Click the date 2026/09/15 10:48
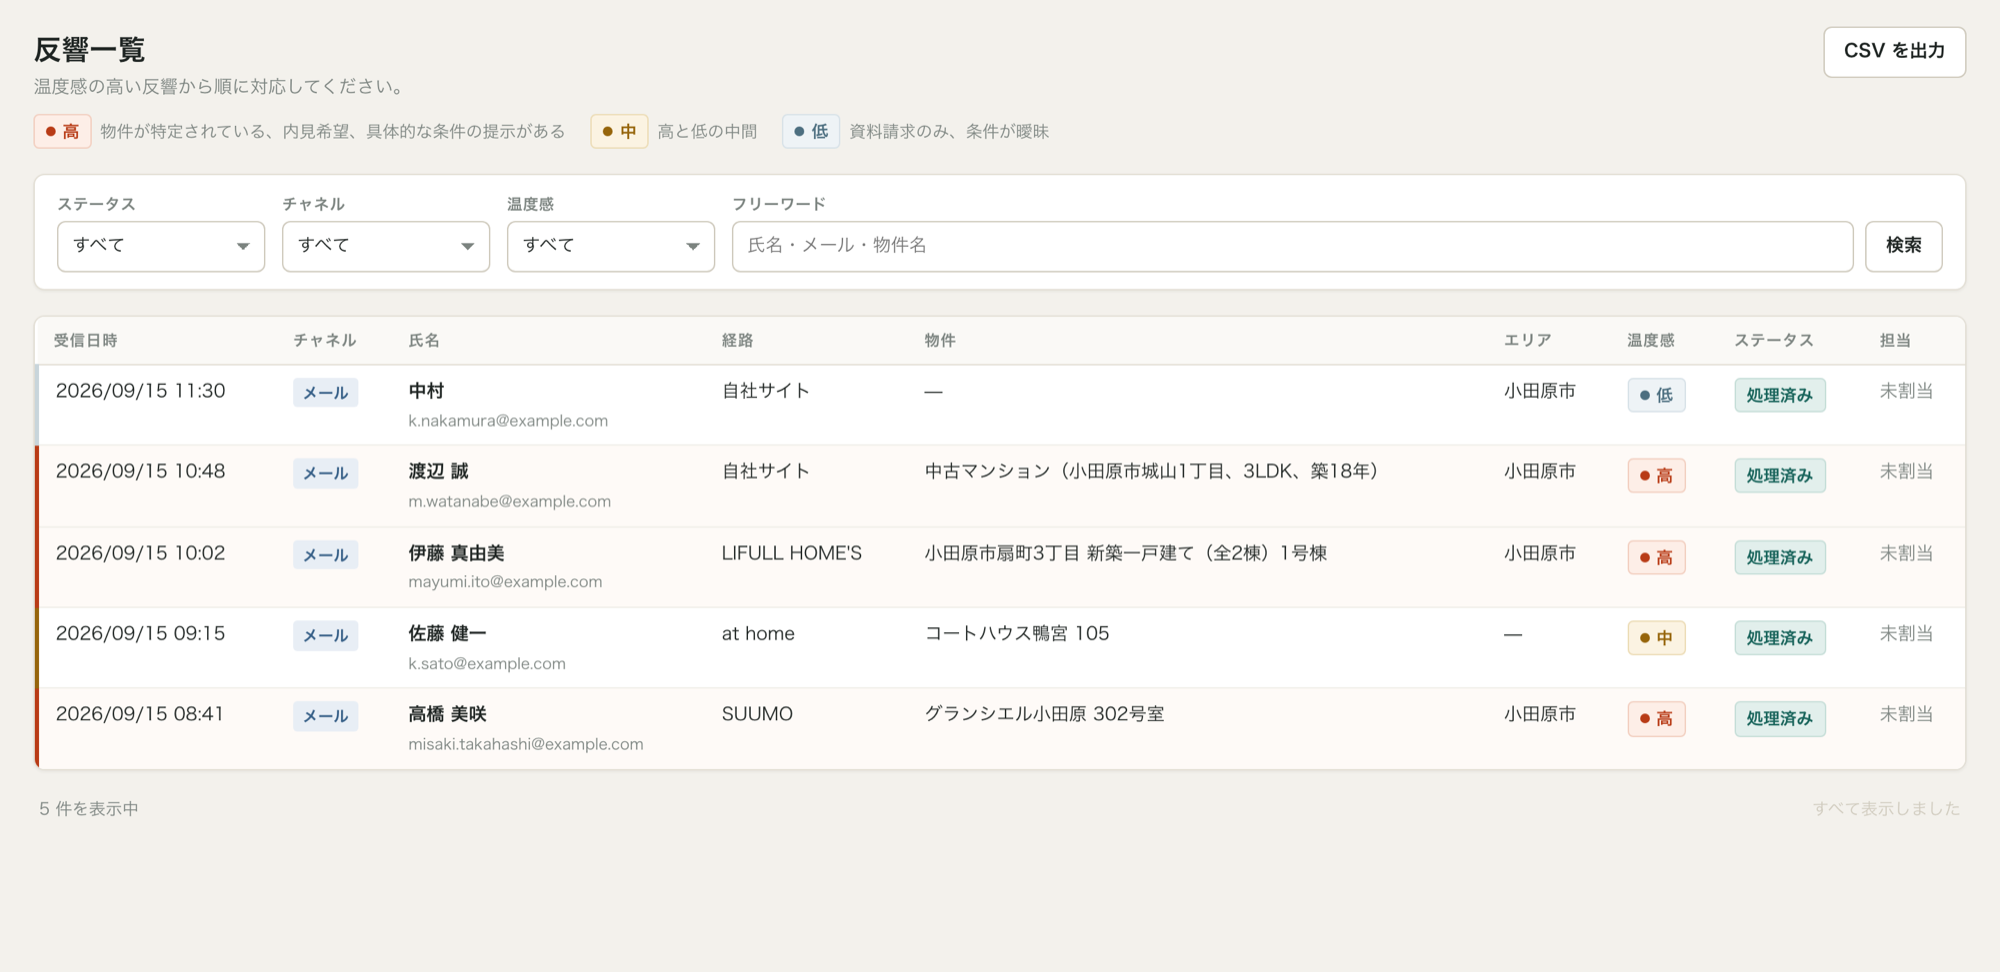2000x972 pixels. [141, 471]
